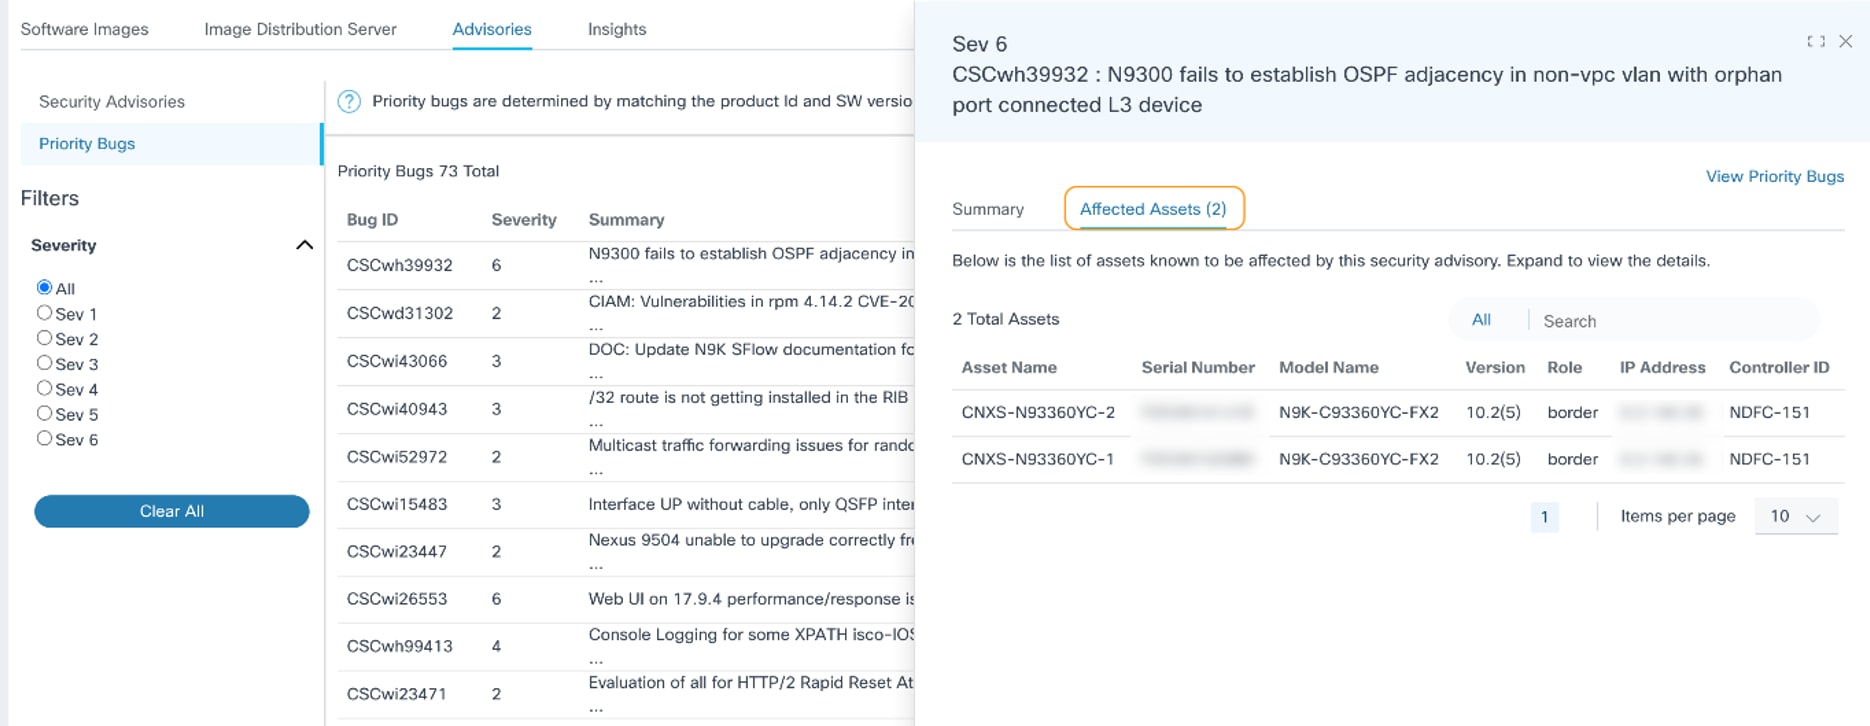Expand the details panel to full screen
The width and height of the screenshot is (1870, 726).
[1815, 42]
